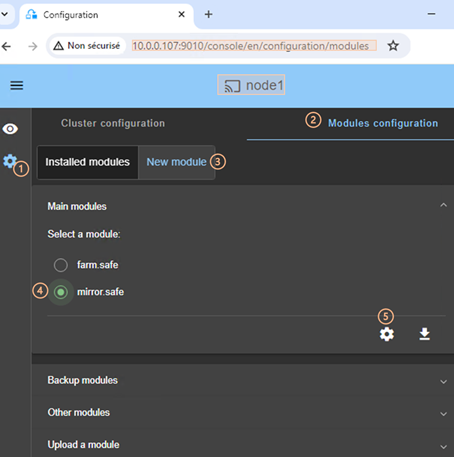Download the selected module package
This screenshot has height=457, width=454.
point(424,334)
